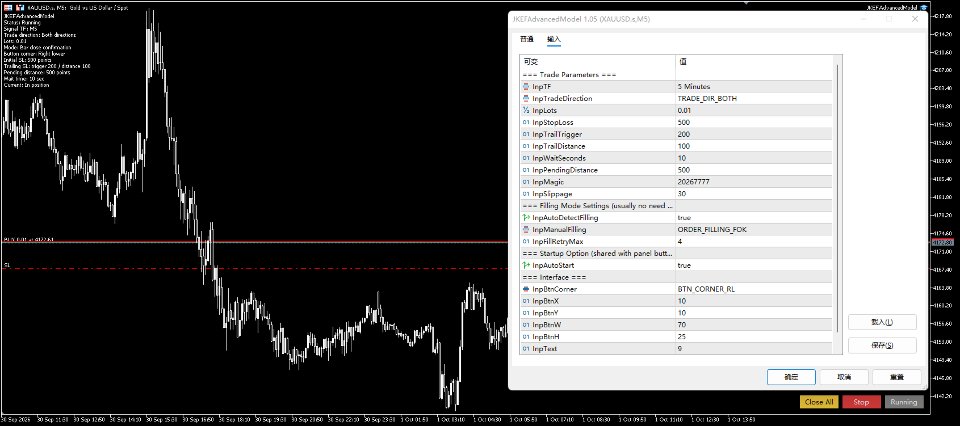960x426 pixels.
Task: Edit the InpBtnW value 70
Action: pos(754,325)
